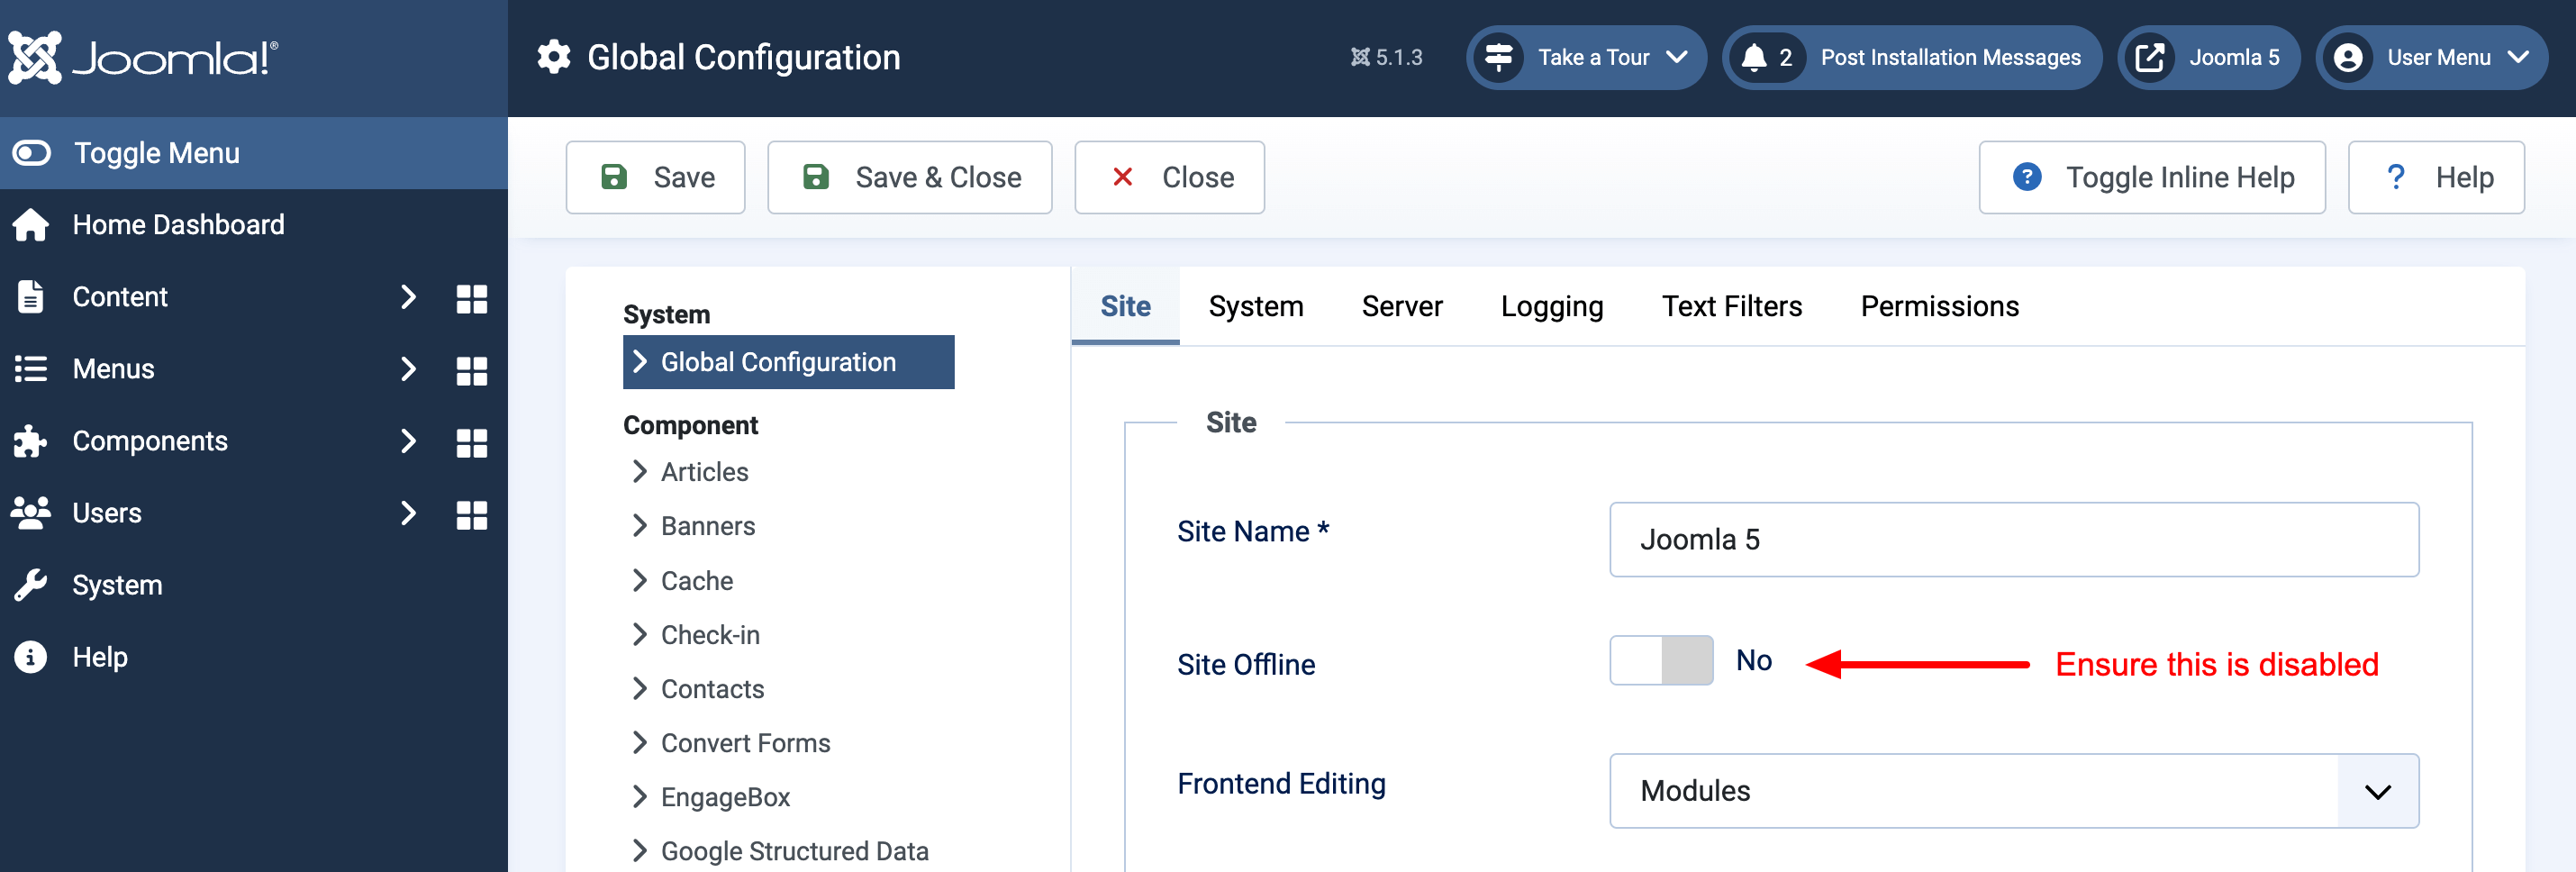Click the Site Name label
Image resolution: width=2576 pixels, height=872 pixels.
pos(1253,532)
